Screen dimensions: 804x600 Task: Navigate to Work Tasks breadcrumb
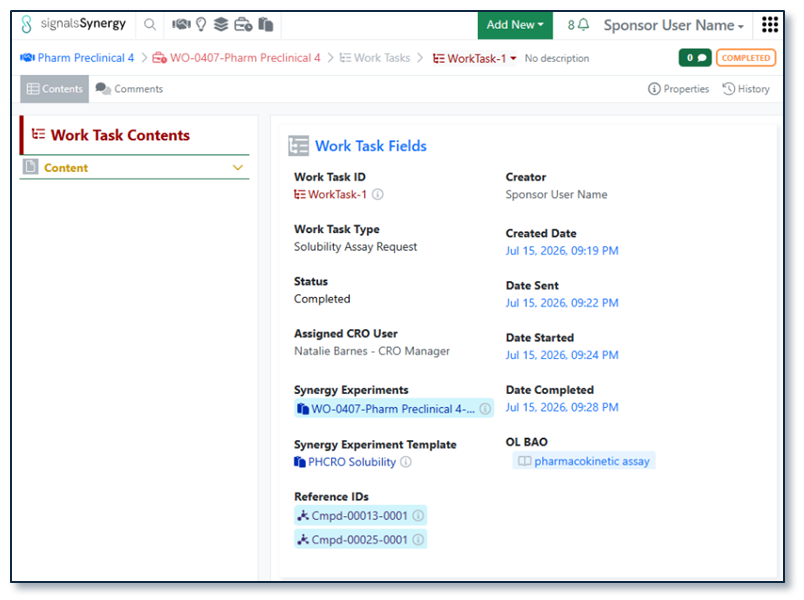coord(375,58)
